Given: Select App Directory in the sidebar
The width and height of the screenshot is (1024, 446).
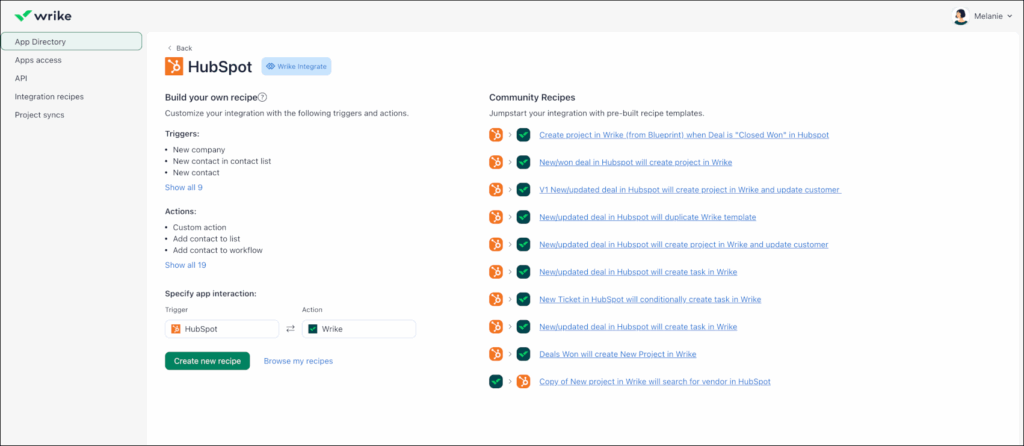Looking at the screenshot, I should pos(71,42).
